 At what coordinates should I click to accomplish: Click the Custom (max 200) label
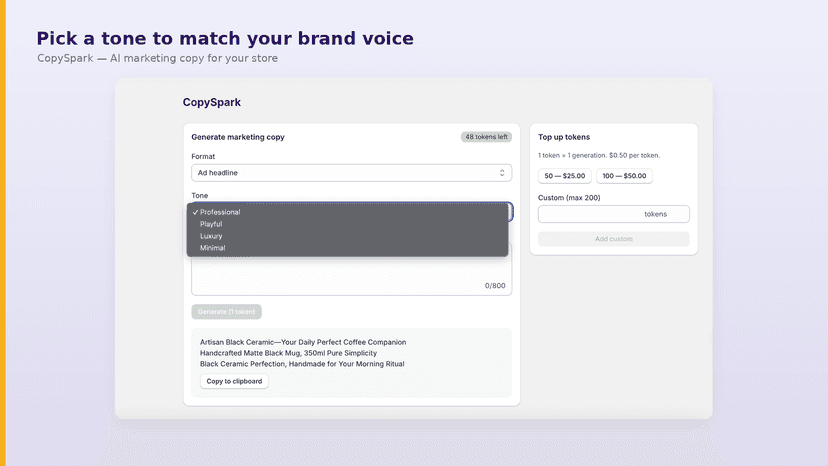tap(569, 198)
